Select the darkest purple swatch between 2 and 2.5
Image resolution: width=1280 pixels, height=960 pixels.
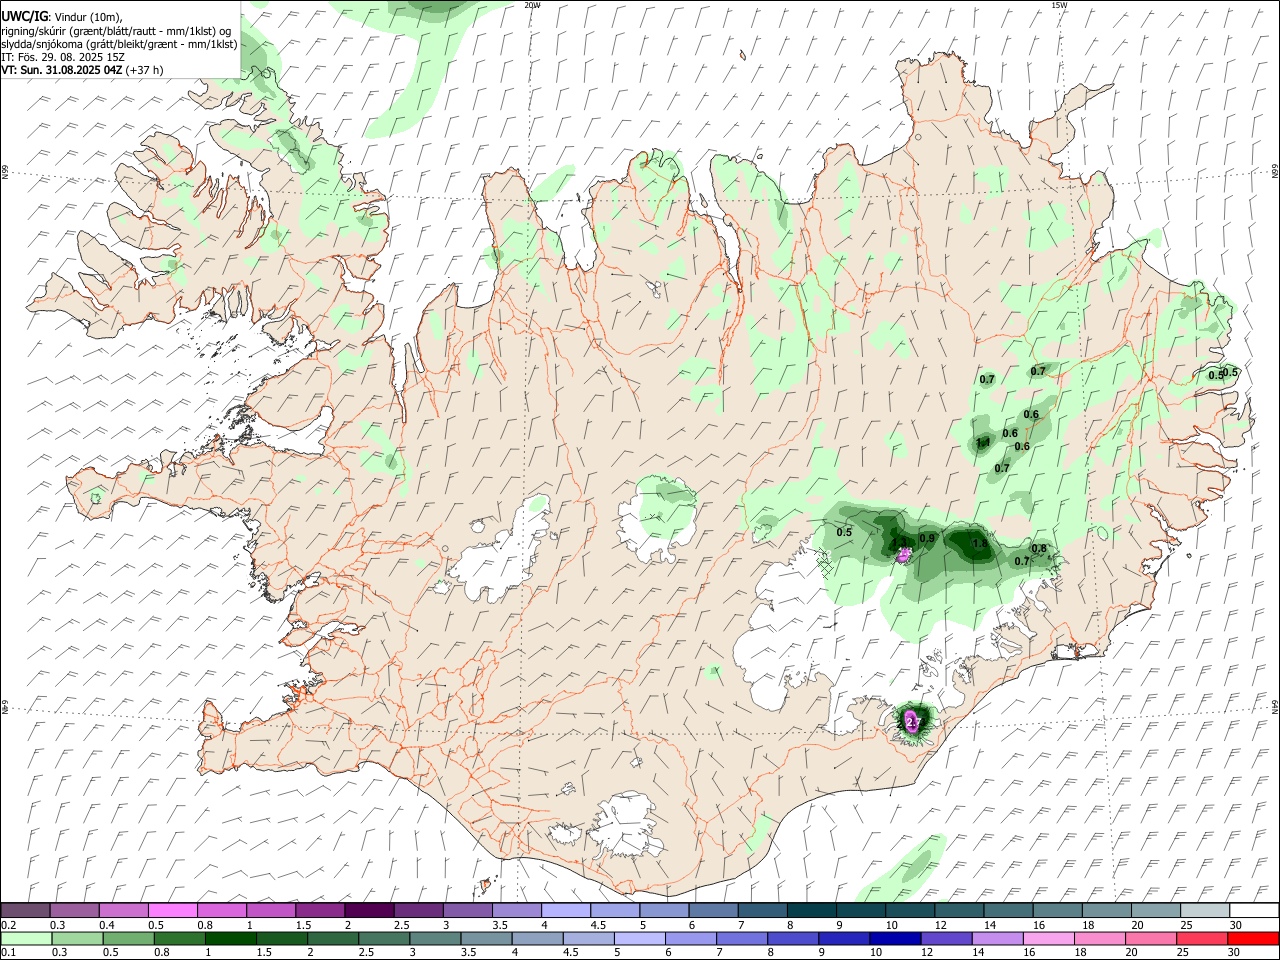pos(369,910)
